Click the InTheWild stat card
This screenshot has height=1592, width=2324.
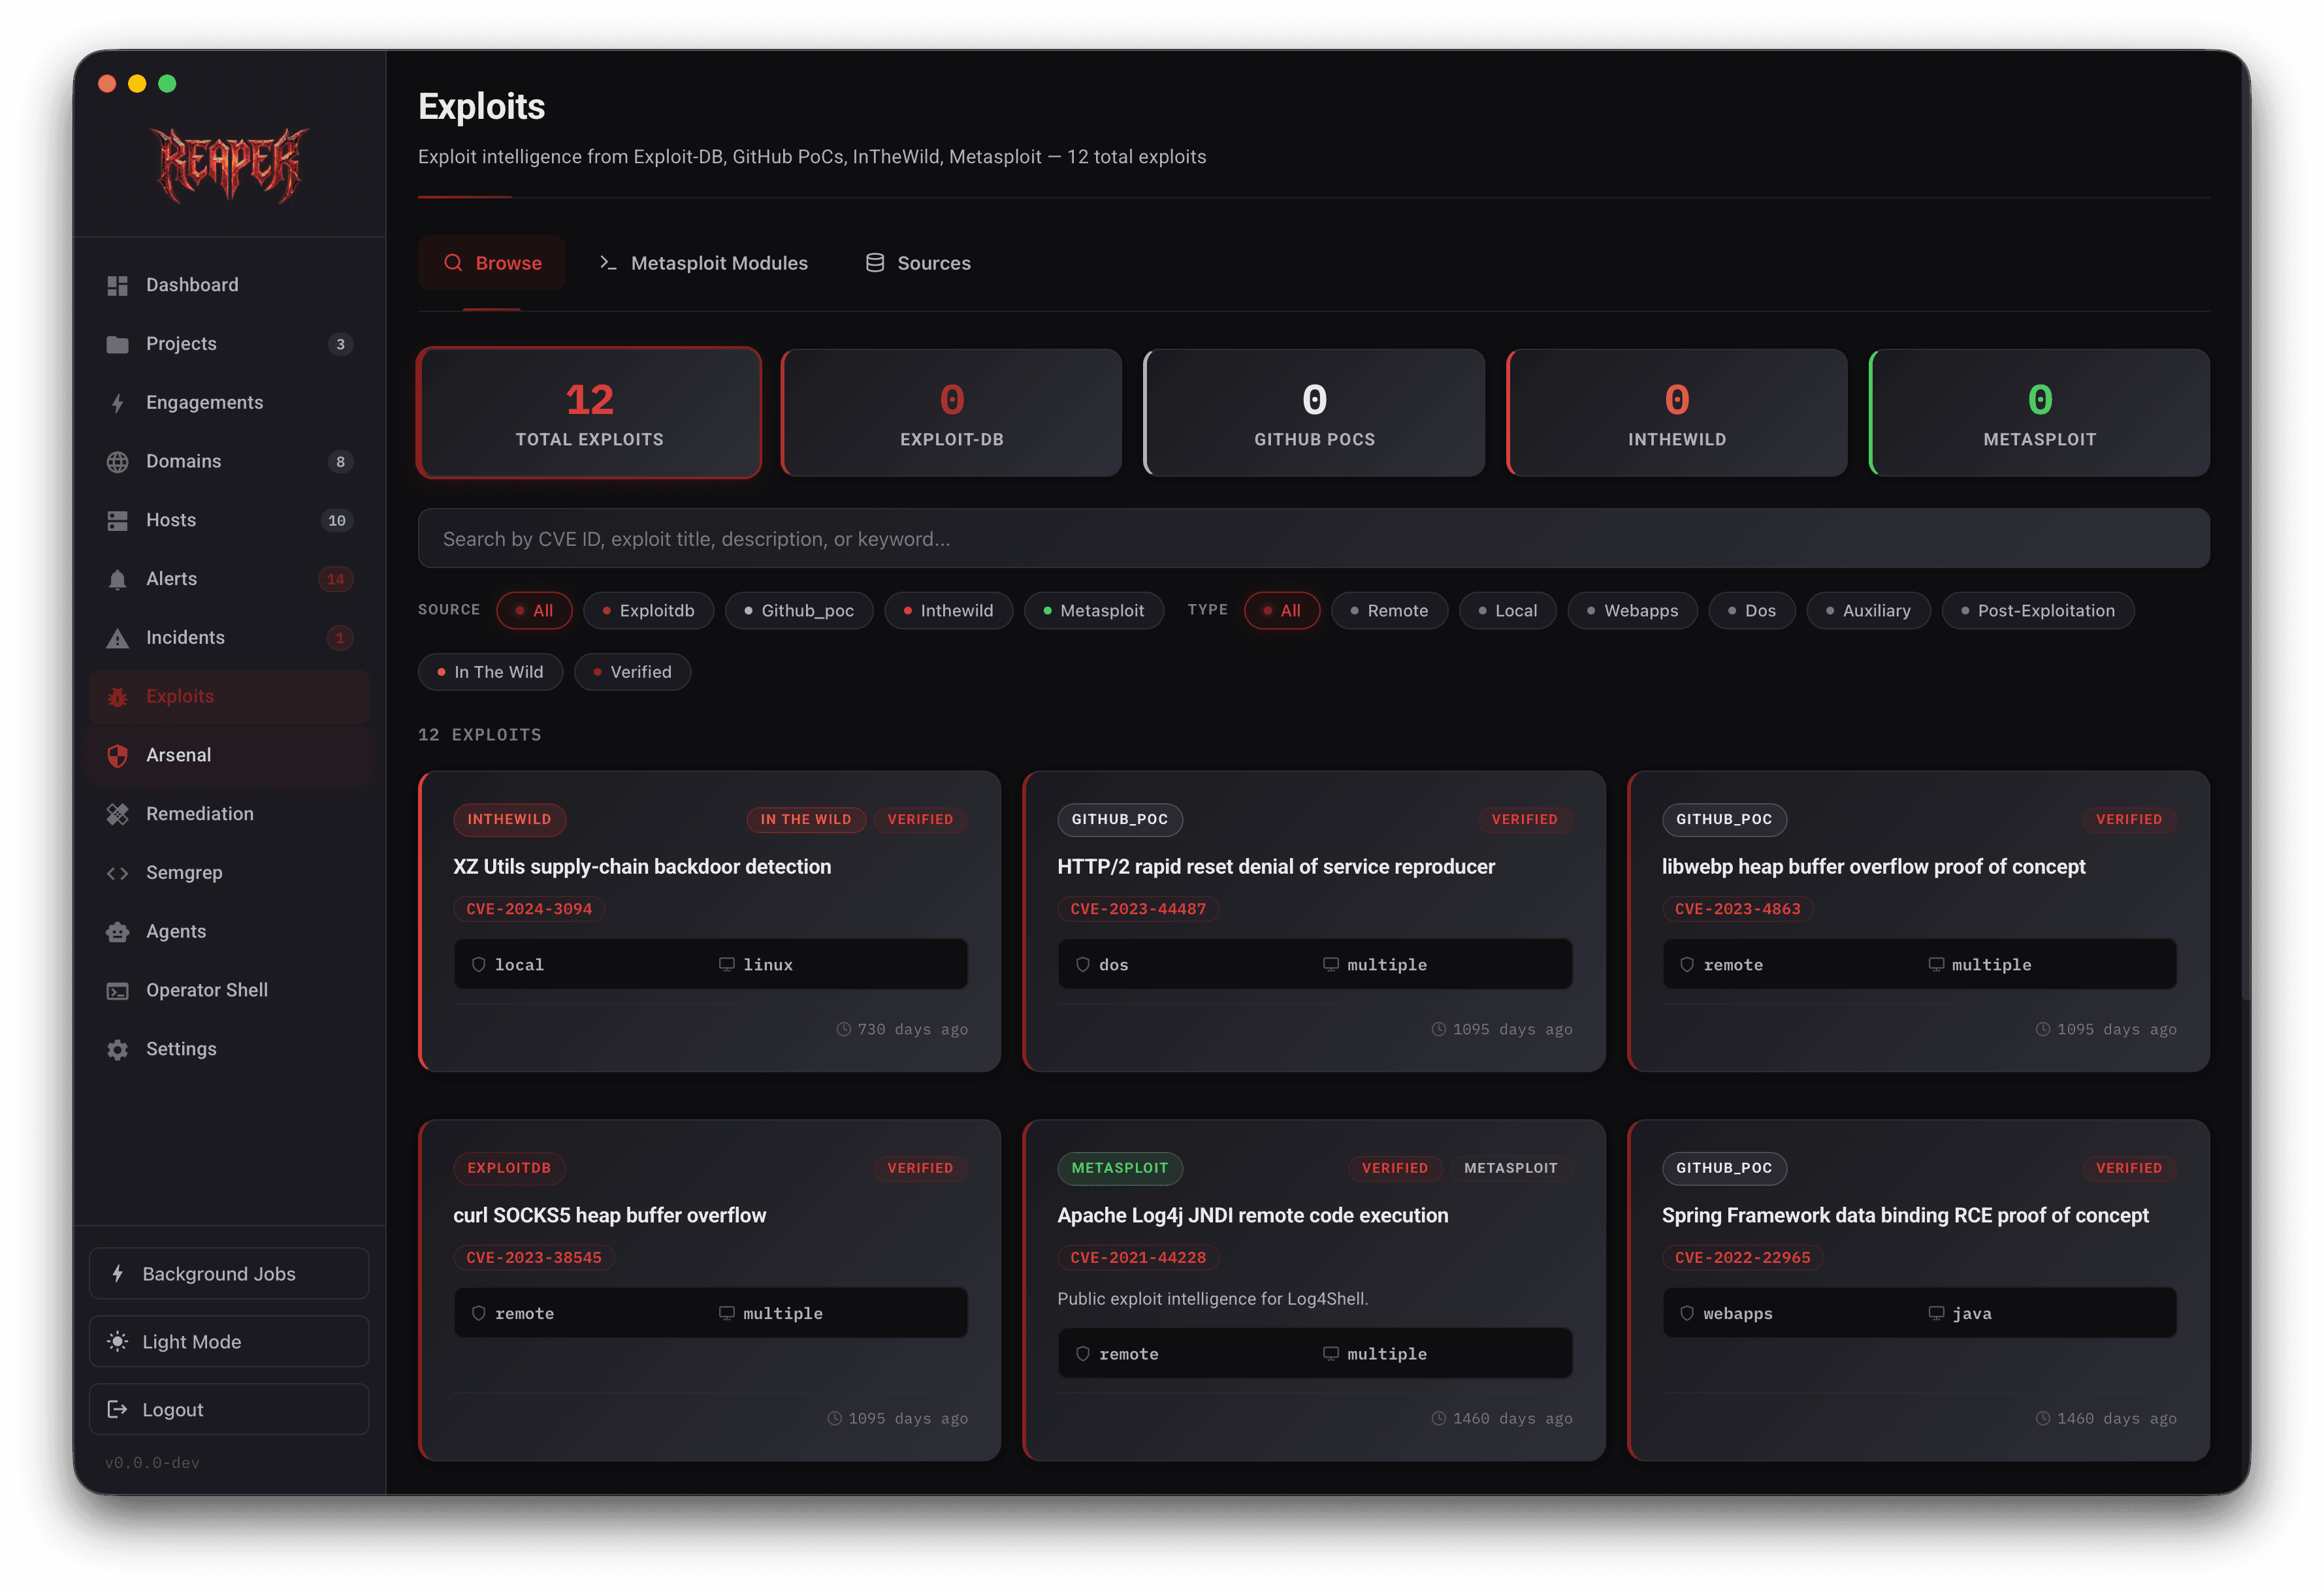click(x=1677, y=413)
